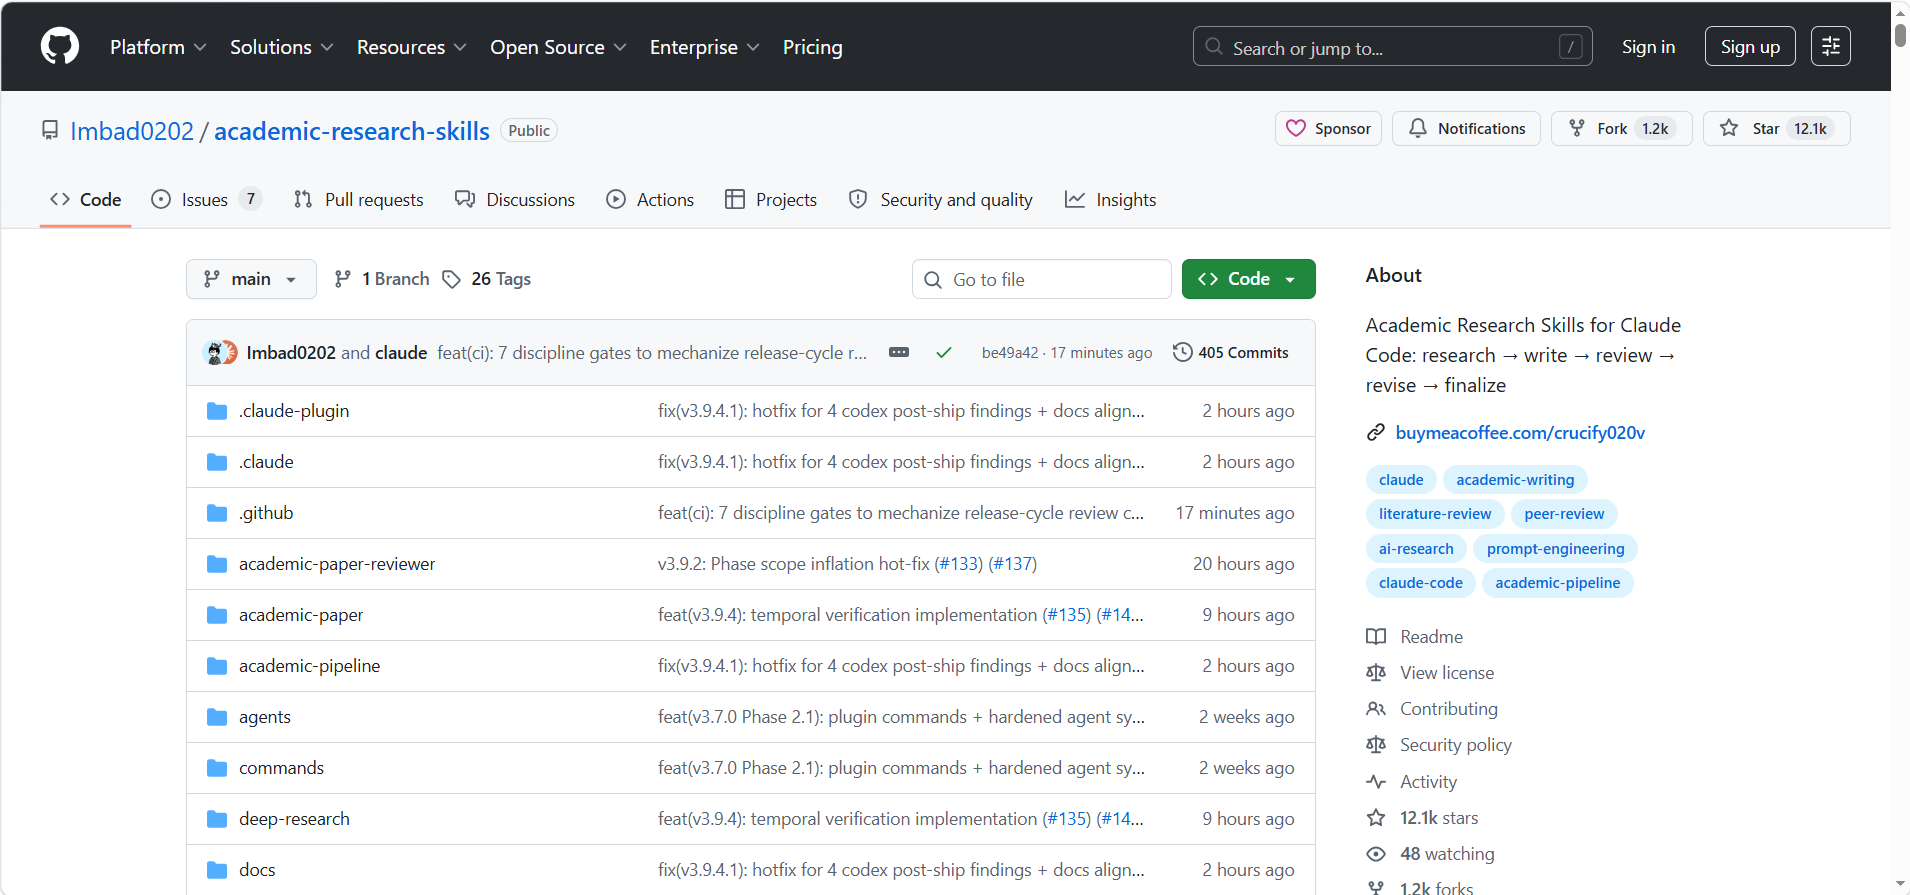The image size is (1910, 895).
Task: Click the green check status icon
Action: 943,352
